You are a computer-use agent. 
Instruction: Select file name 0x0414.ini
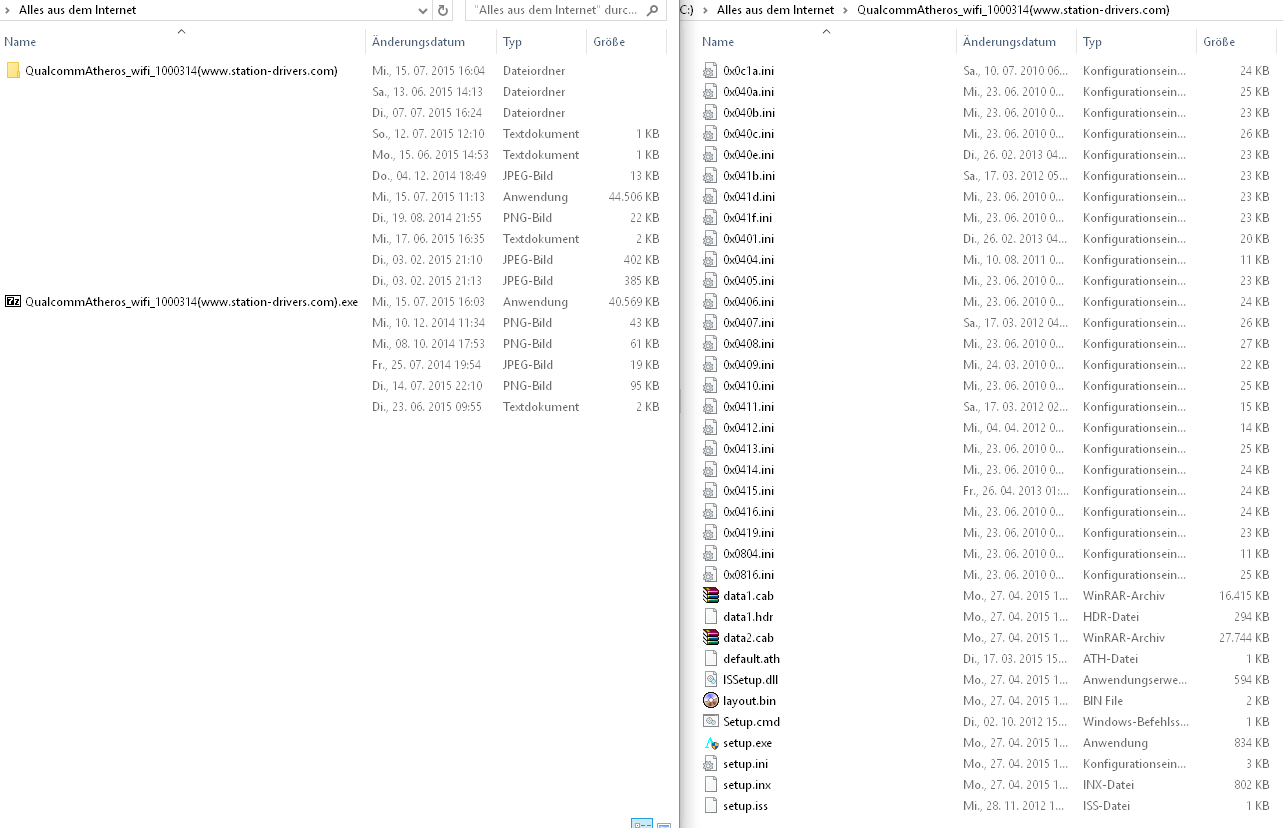point(749,470)
